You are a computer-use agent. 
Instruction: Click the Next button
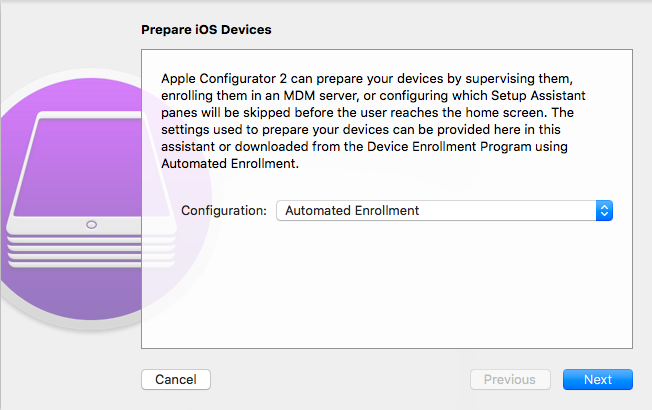pos(598,379)
